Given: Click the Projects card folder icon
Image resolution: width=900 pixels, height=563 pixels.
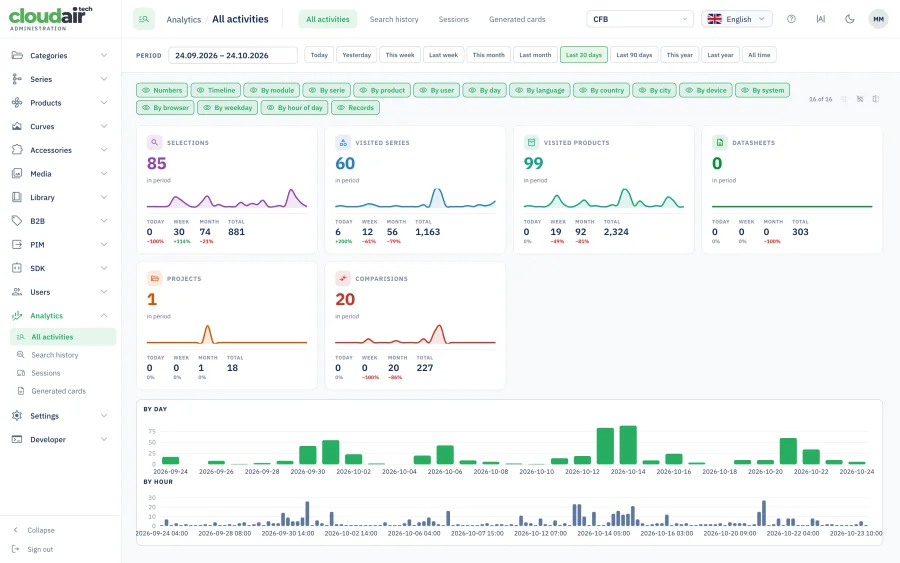Looking at the screenshot, I should [x=154, y=278].
